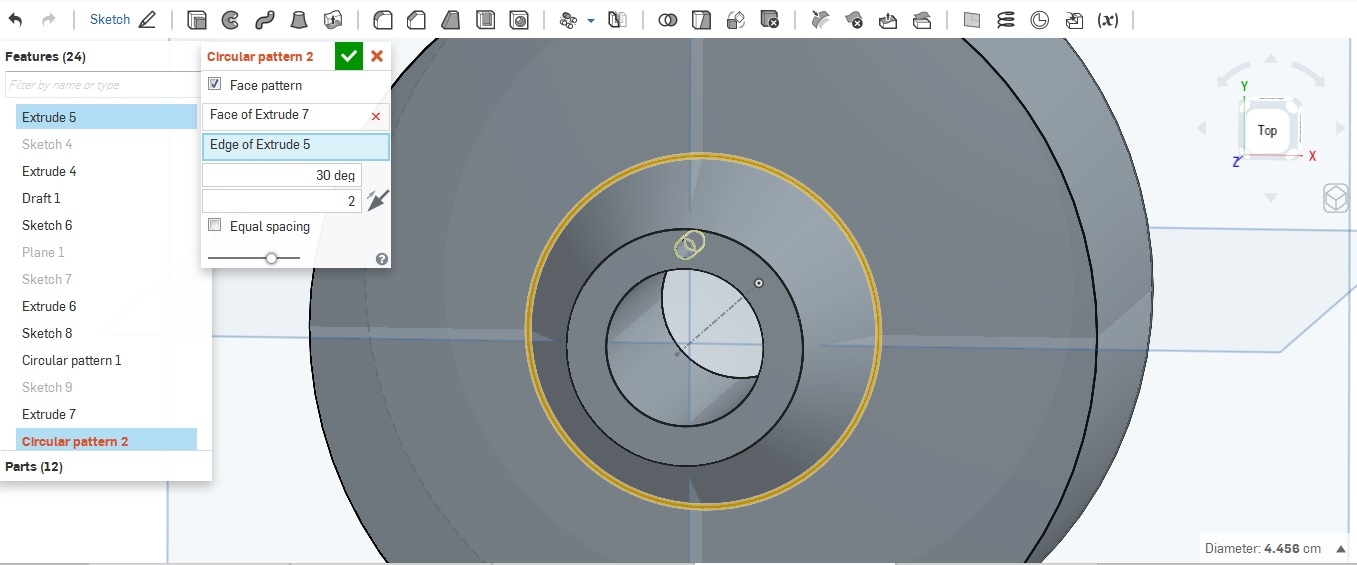This screenshot has height=565, width=1357.
Task: Select Extrude 4 in feature list
Action: tap(106, 171)
